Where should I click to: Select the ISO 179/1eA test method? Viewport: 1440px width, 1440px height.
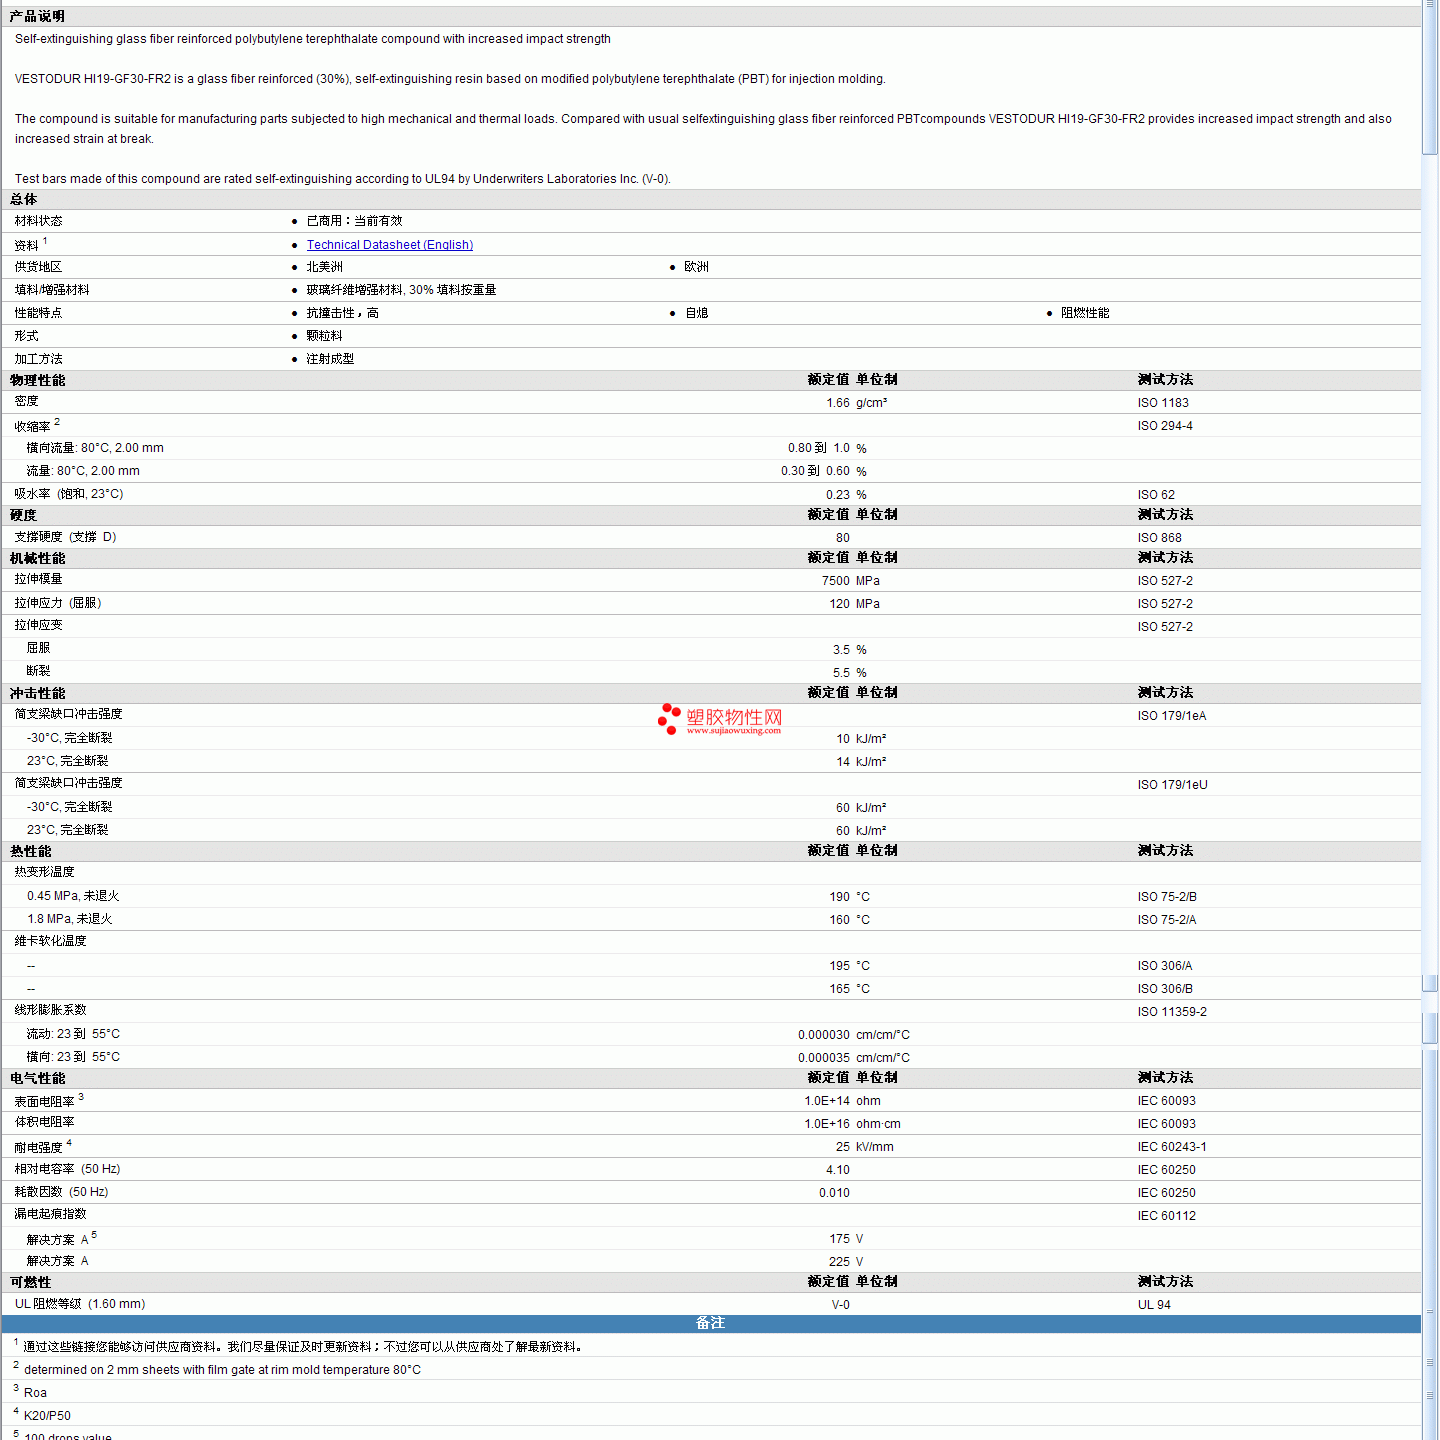[1172, 716]
